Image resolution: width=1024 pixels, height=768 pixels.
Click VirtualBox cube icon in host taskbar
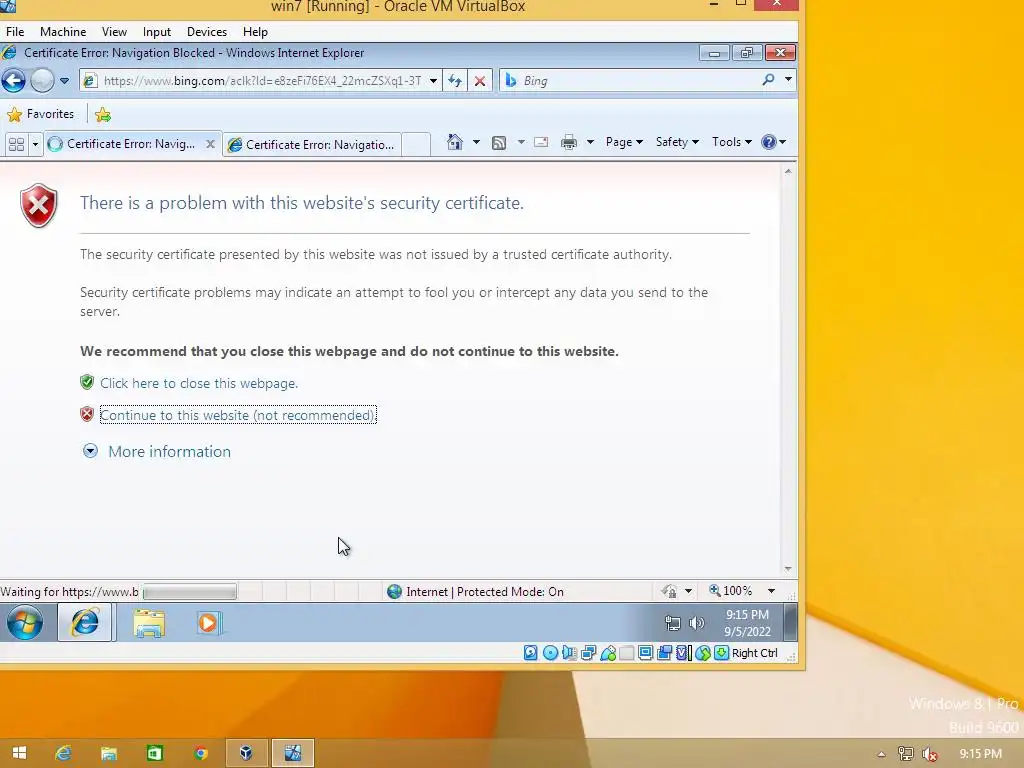click(x=246, y=753)
